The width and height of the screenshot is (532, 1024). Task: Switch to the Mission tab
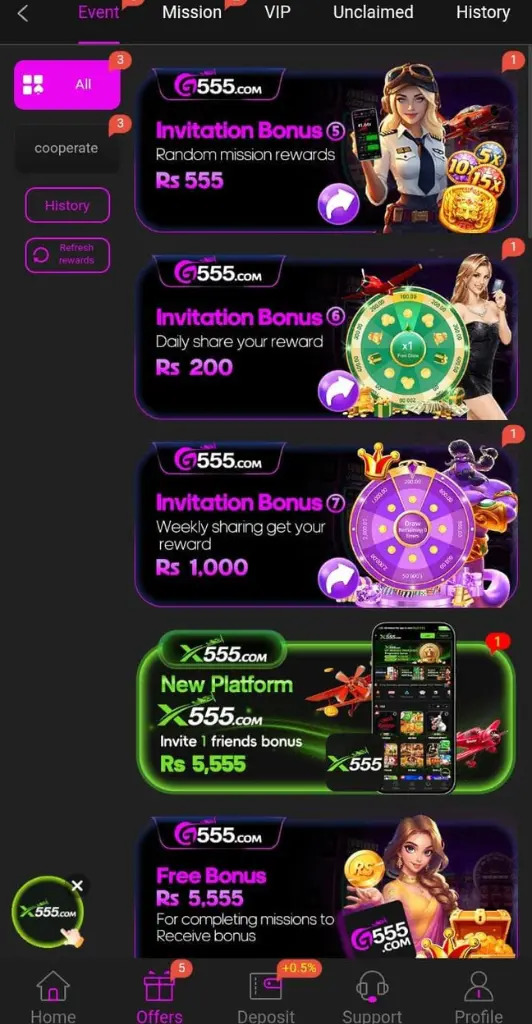[192, 12]
